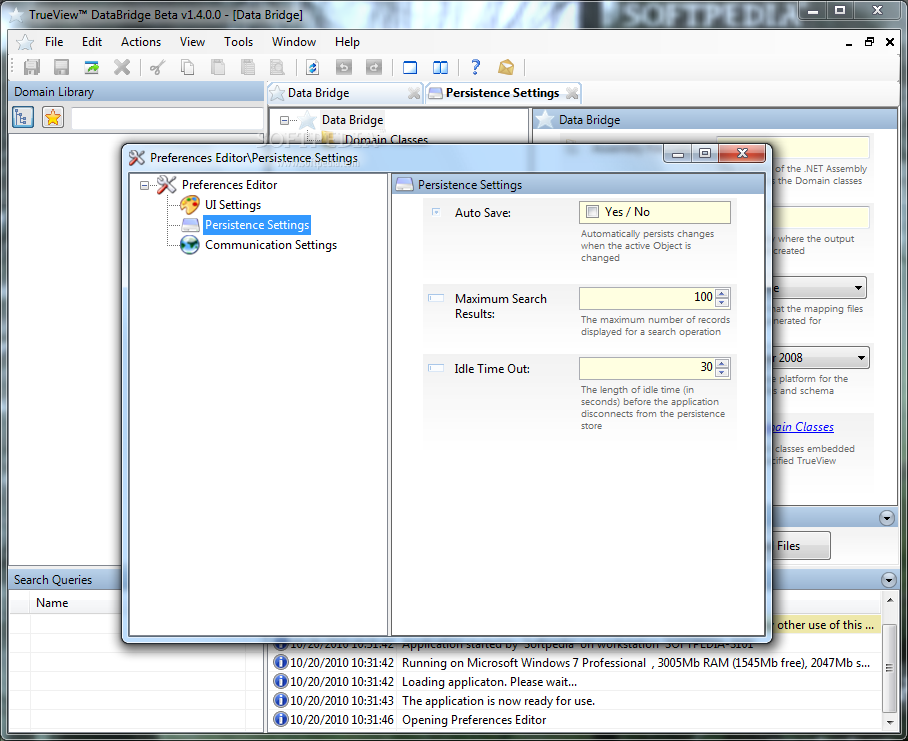Click the Delete X toolbar icon

[122, 67]
